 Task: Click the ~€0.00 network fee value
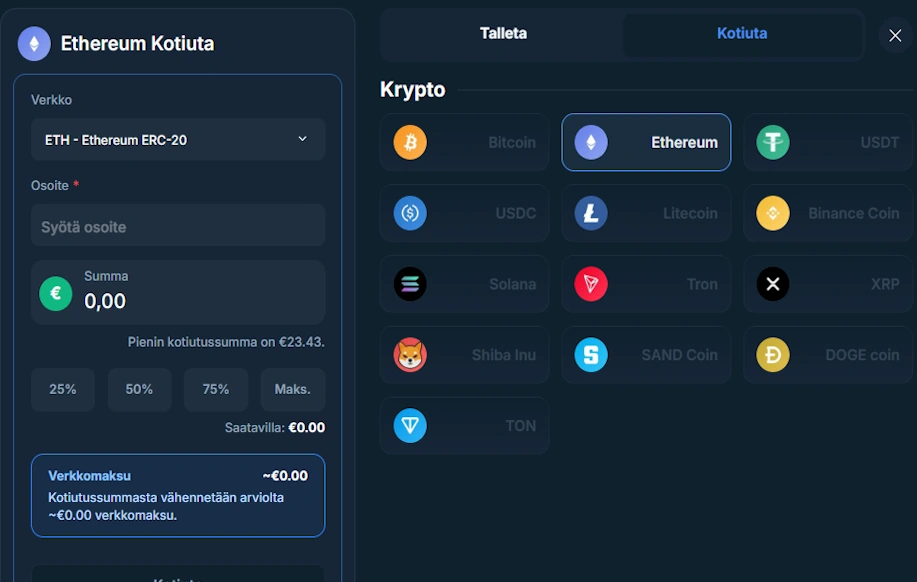pyautogui.click(x=285, y=476)
